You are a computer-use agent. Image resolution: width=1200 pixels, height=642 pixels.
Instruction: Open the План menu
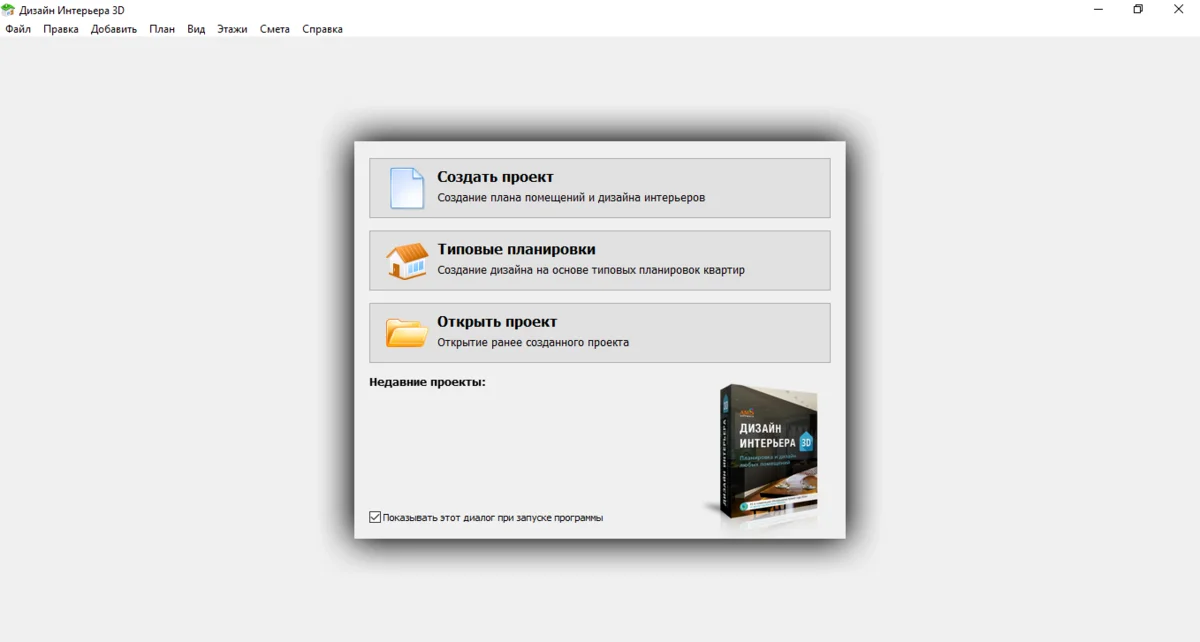(x=162, y=29)
